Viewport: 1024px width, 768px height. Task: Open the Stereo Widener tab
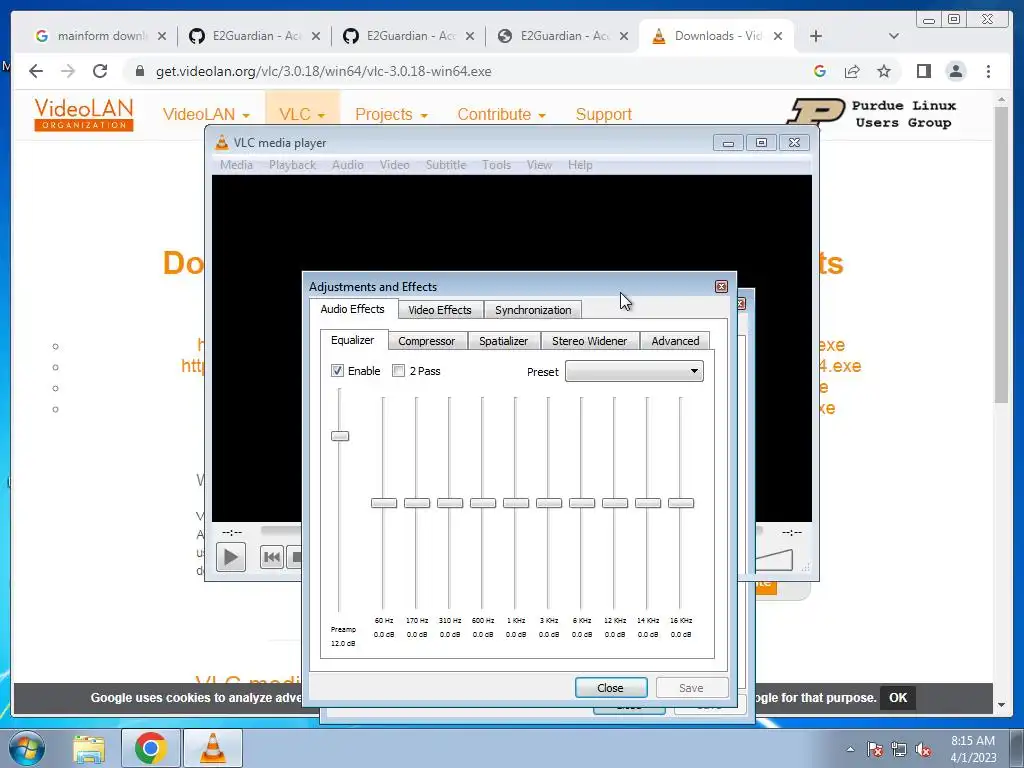point(589,341)
